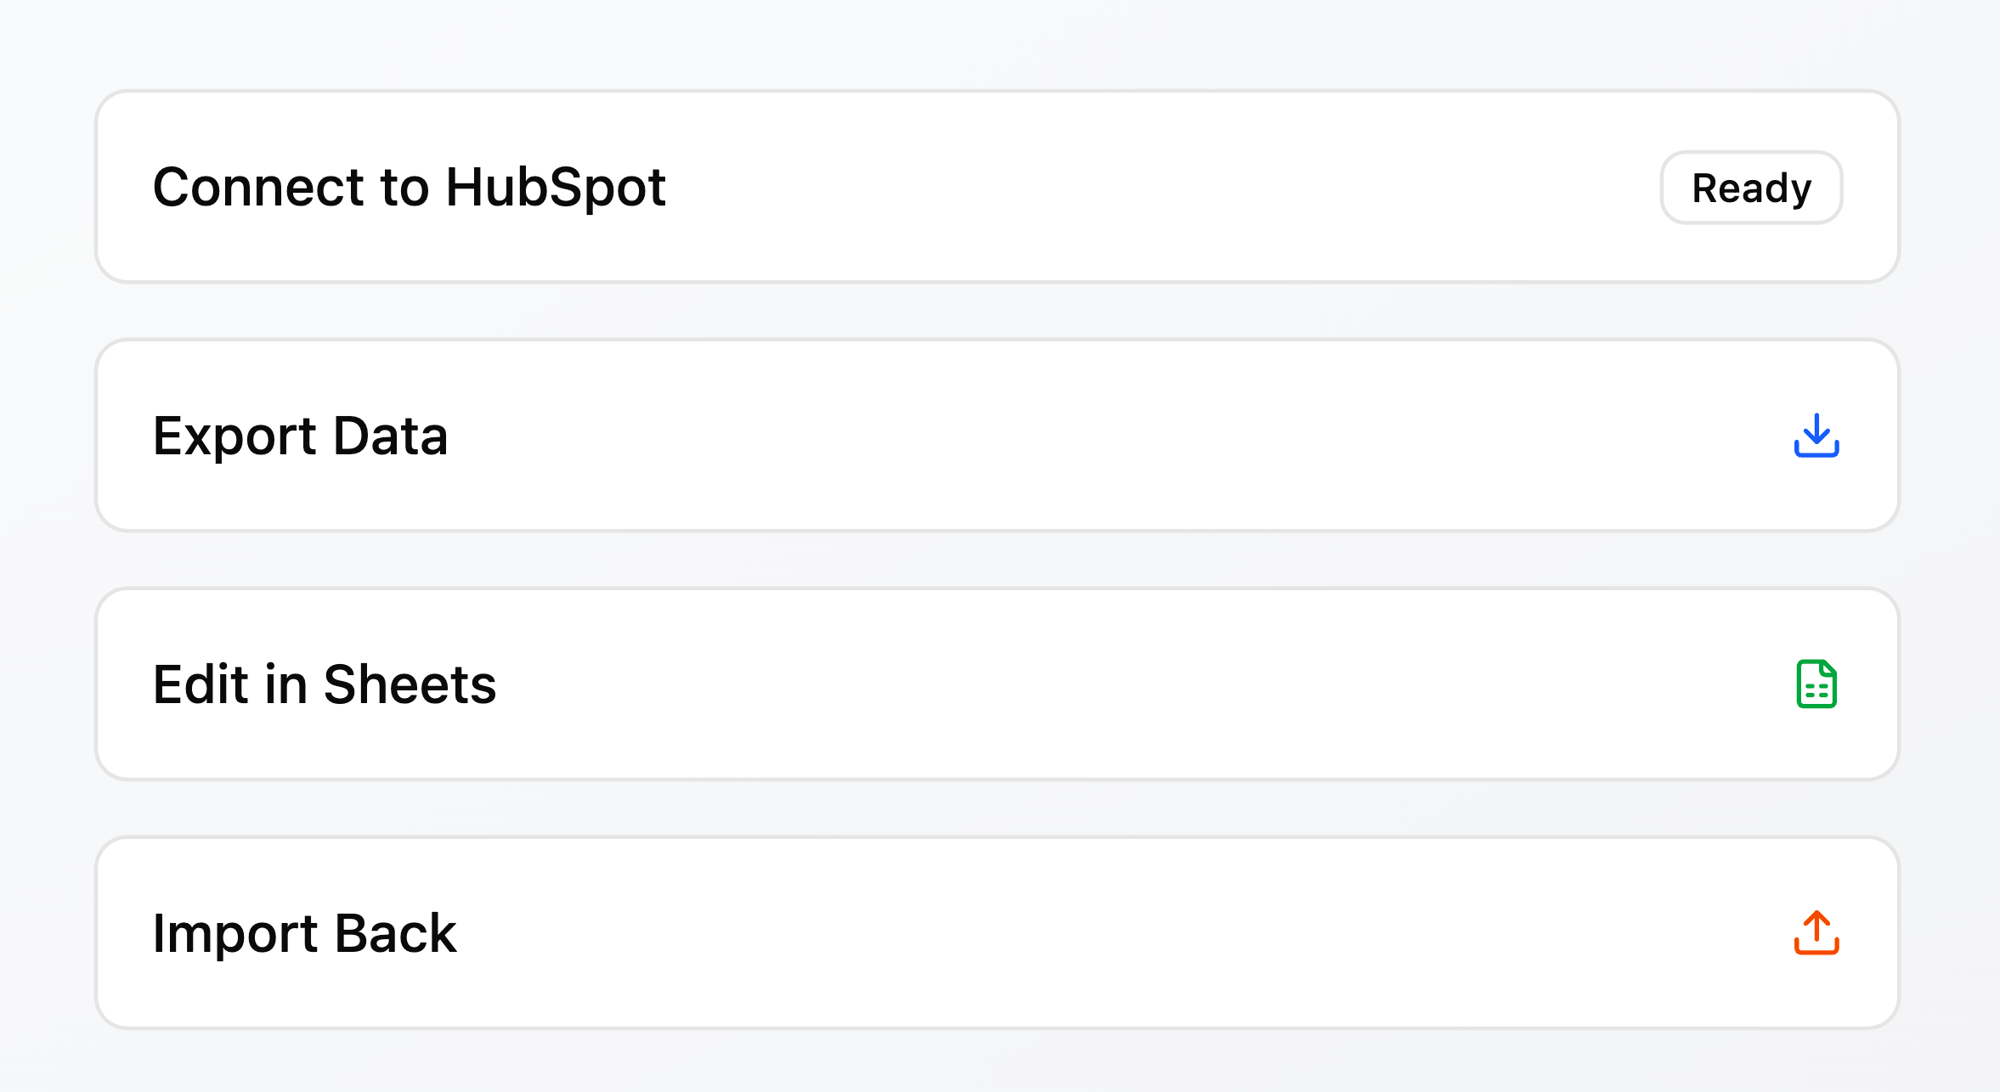
Task: Check HubSpot connection via Ready pill
Action: 1751,188
